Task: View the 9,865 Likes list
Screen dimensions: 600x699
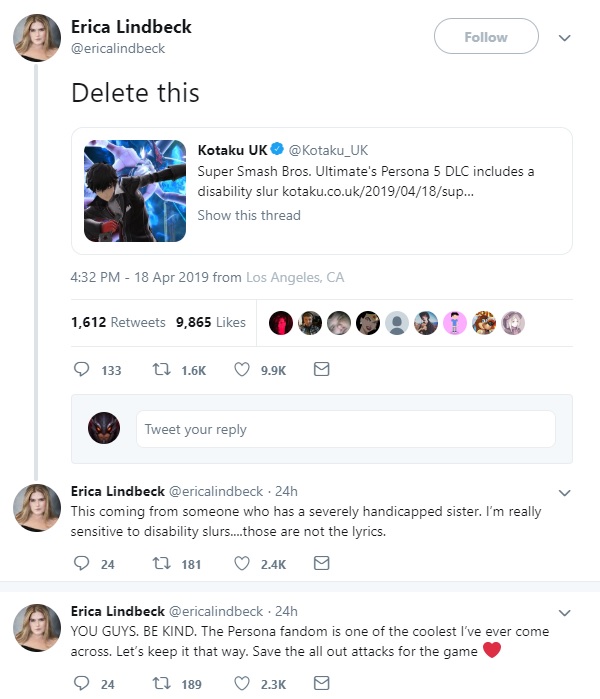Action: point(211,322)
